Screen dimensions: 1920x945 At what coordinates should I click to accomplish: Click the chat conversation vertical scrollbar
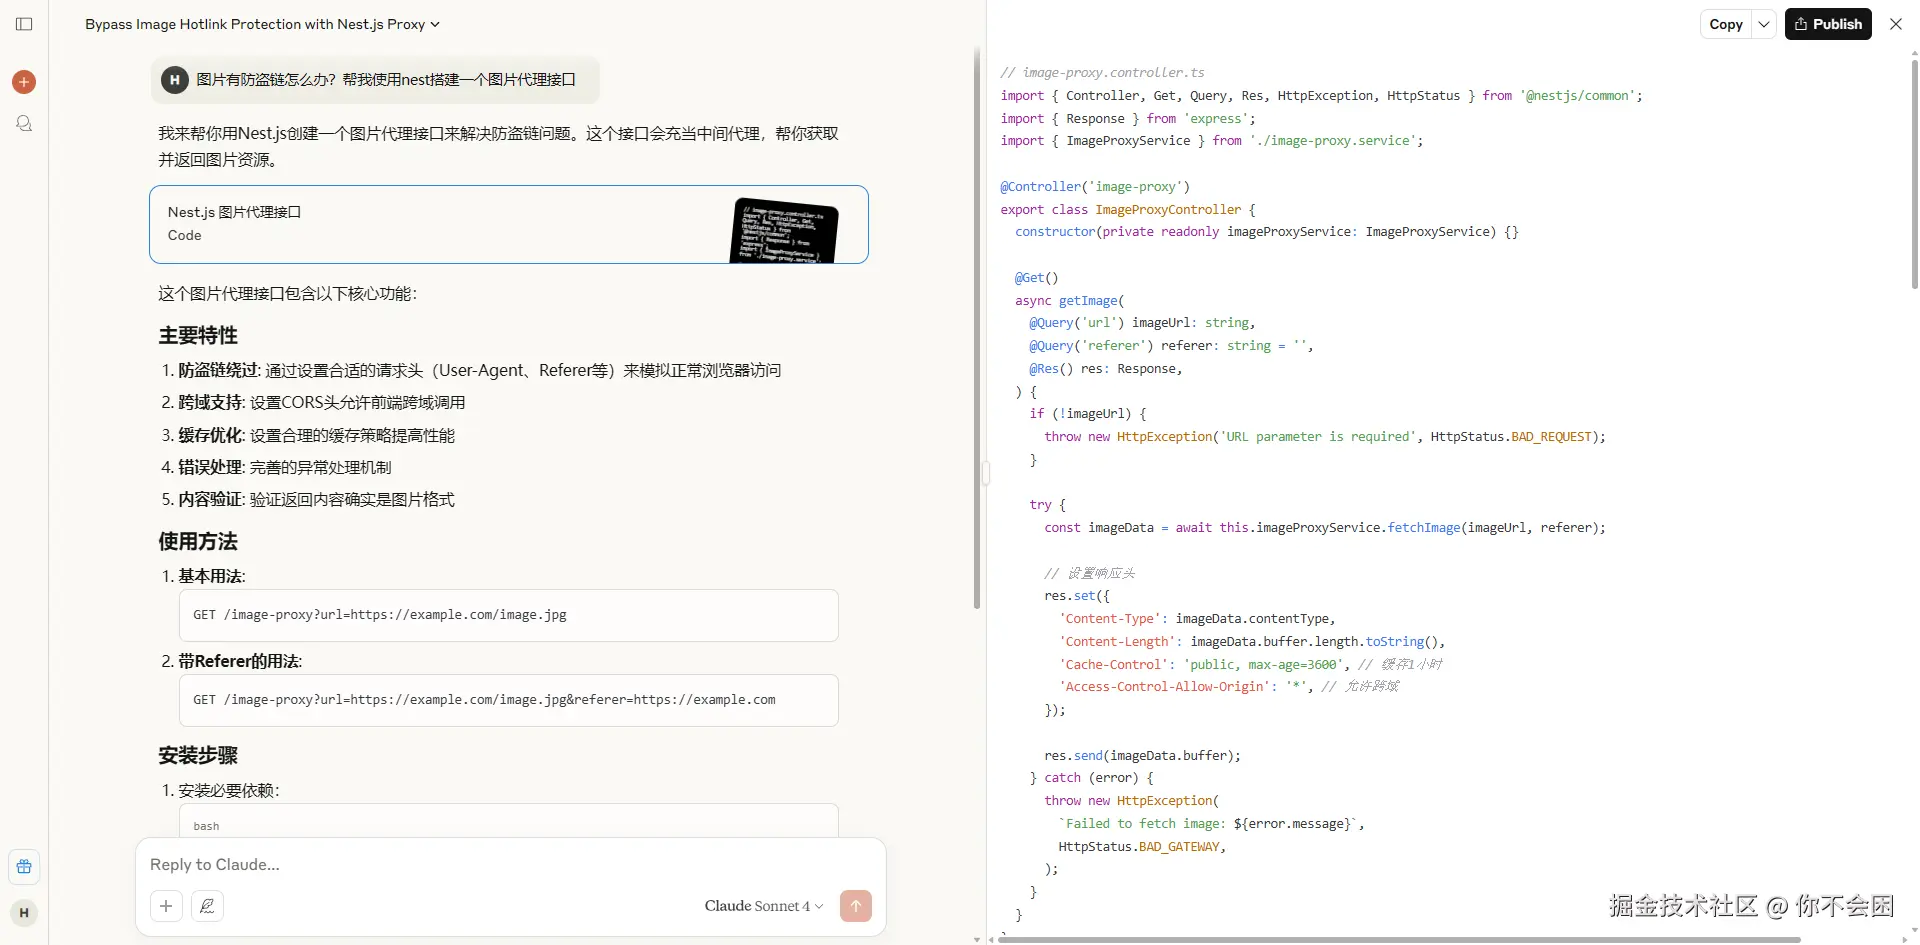(x=977, y=328)
